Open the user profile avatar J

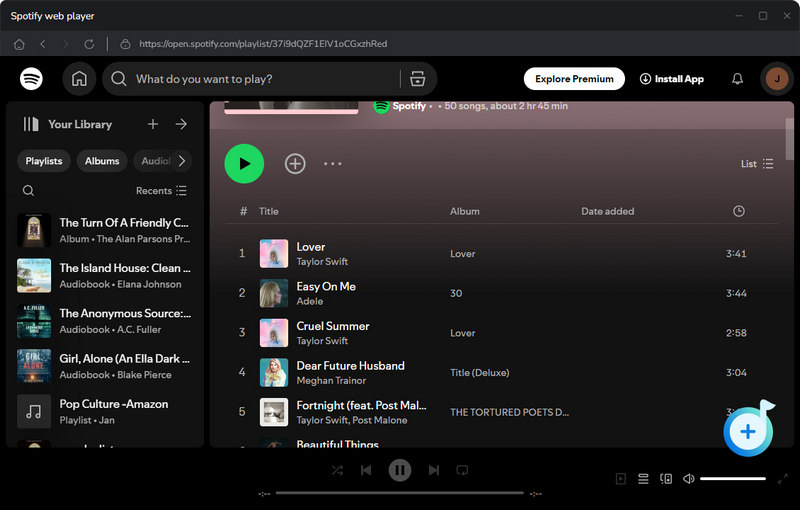point(777,79)
